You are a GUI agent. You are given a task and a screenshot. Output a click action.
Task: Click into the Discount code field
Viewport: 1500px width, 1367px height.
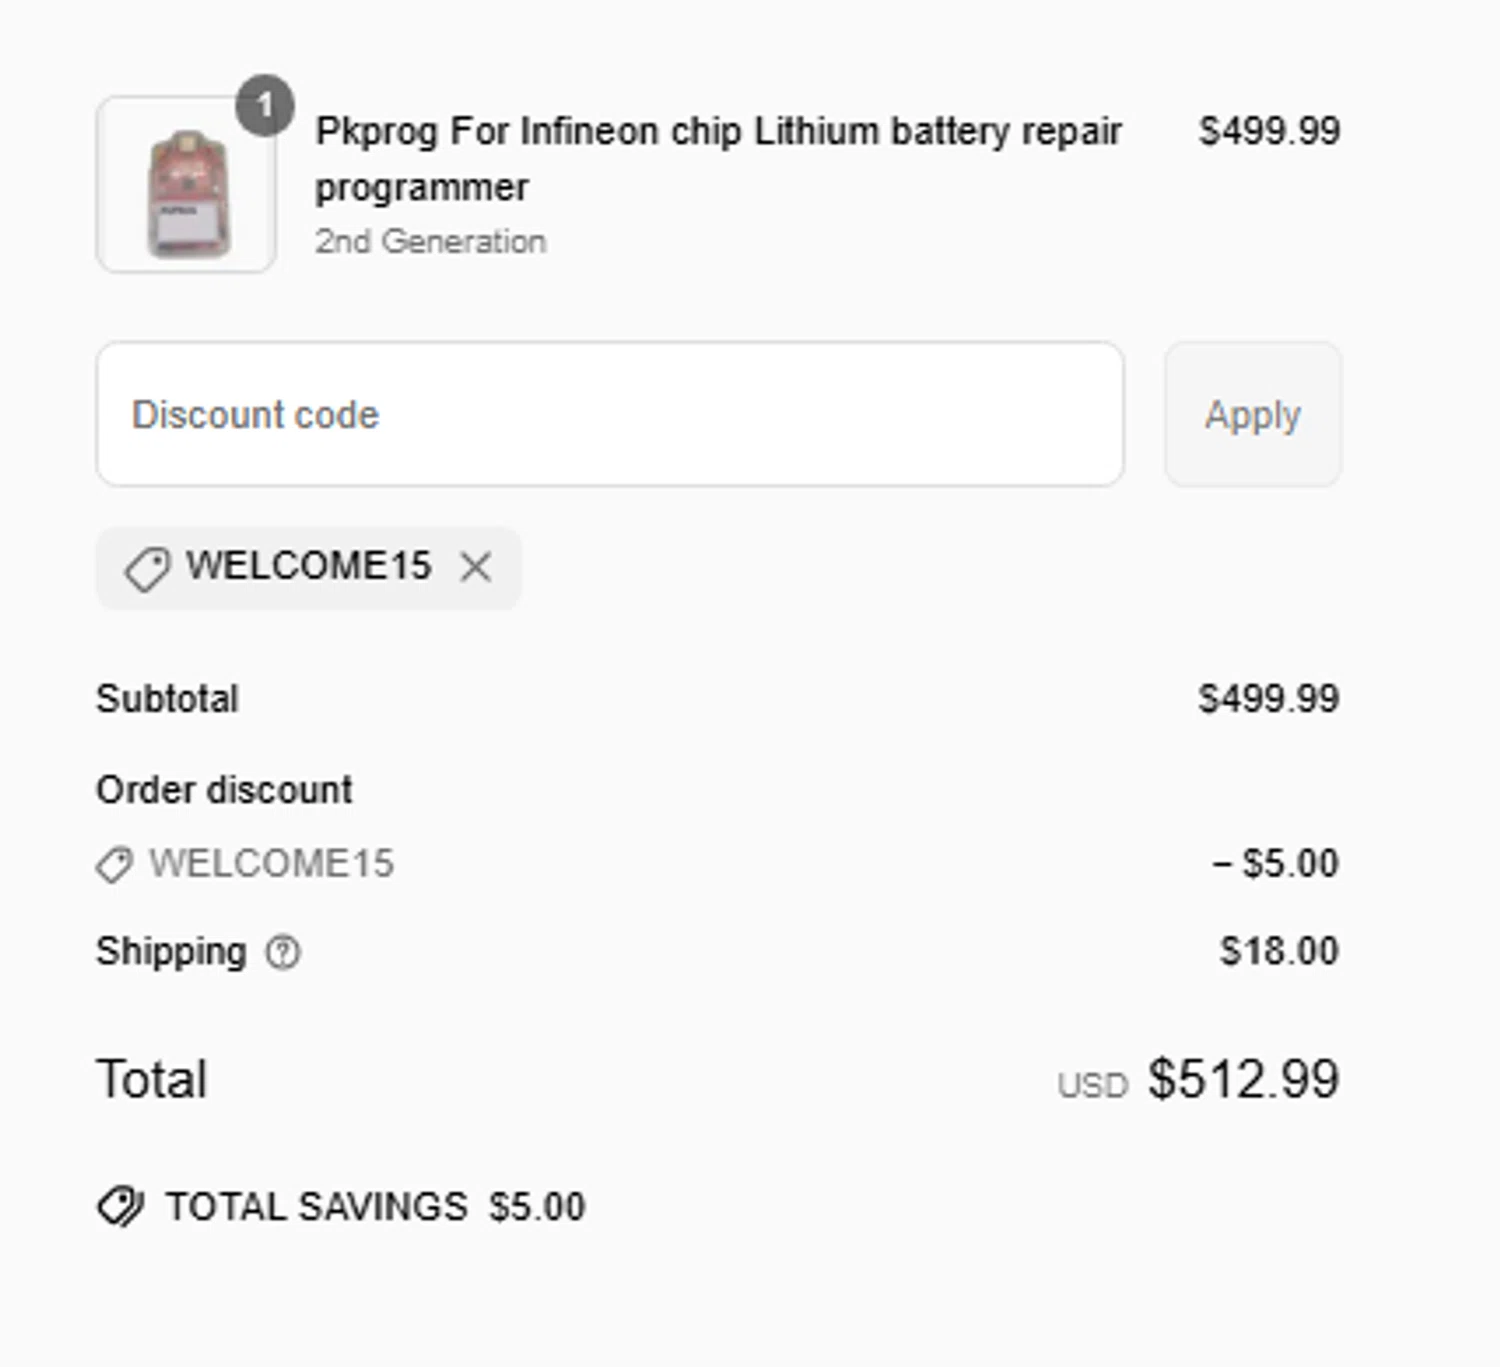click(x=610, y=414)
